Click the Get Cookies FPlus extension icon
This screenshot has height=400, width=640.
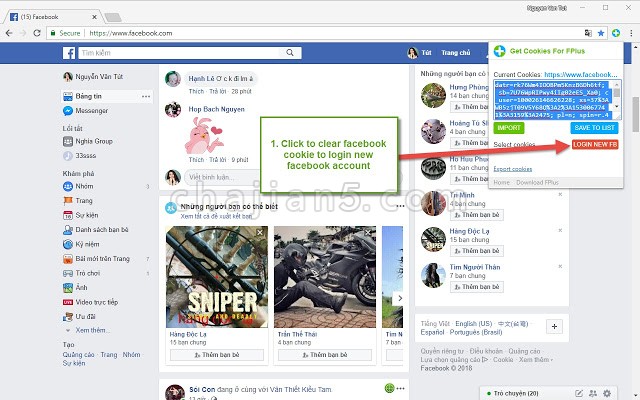click(x=617, y=33)
